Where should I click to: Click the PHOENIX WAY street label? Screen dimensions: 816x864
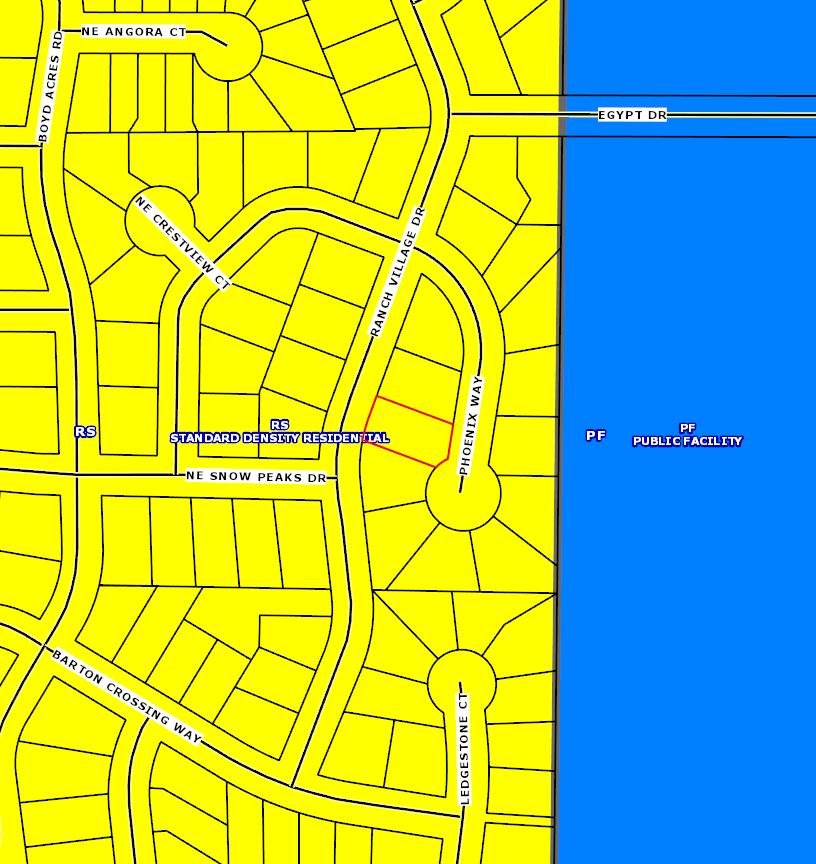471,426
